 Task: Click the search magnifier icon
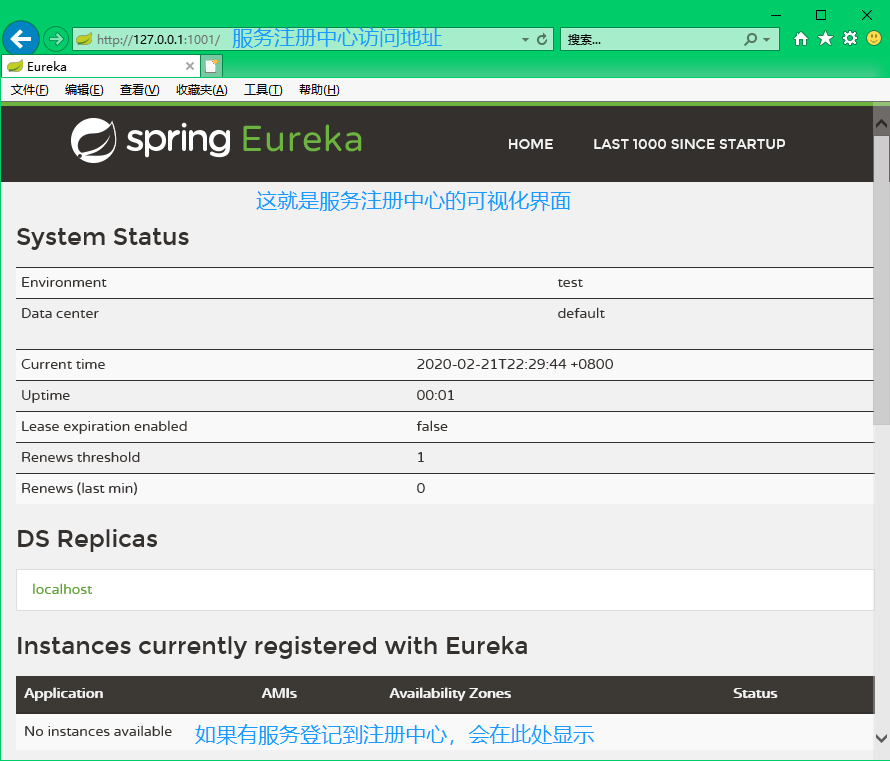tap(750, 39)
